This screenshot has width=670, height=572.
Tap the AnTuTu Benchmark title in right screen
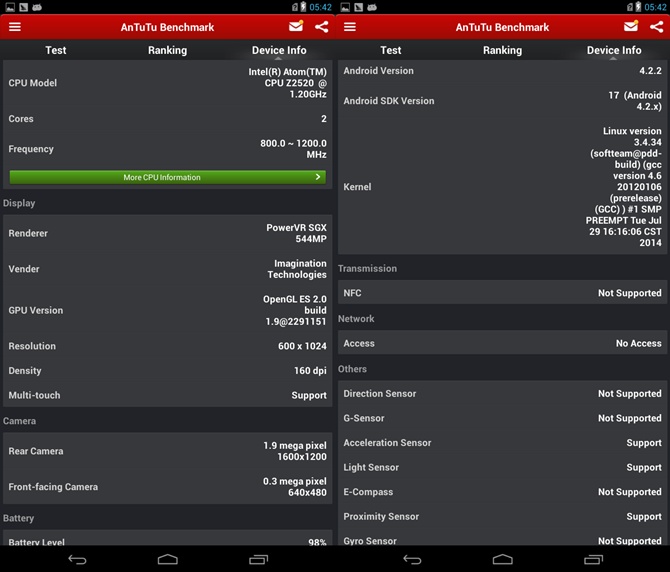point(502,27)
